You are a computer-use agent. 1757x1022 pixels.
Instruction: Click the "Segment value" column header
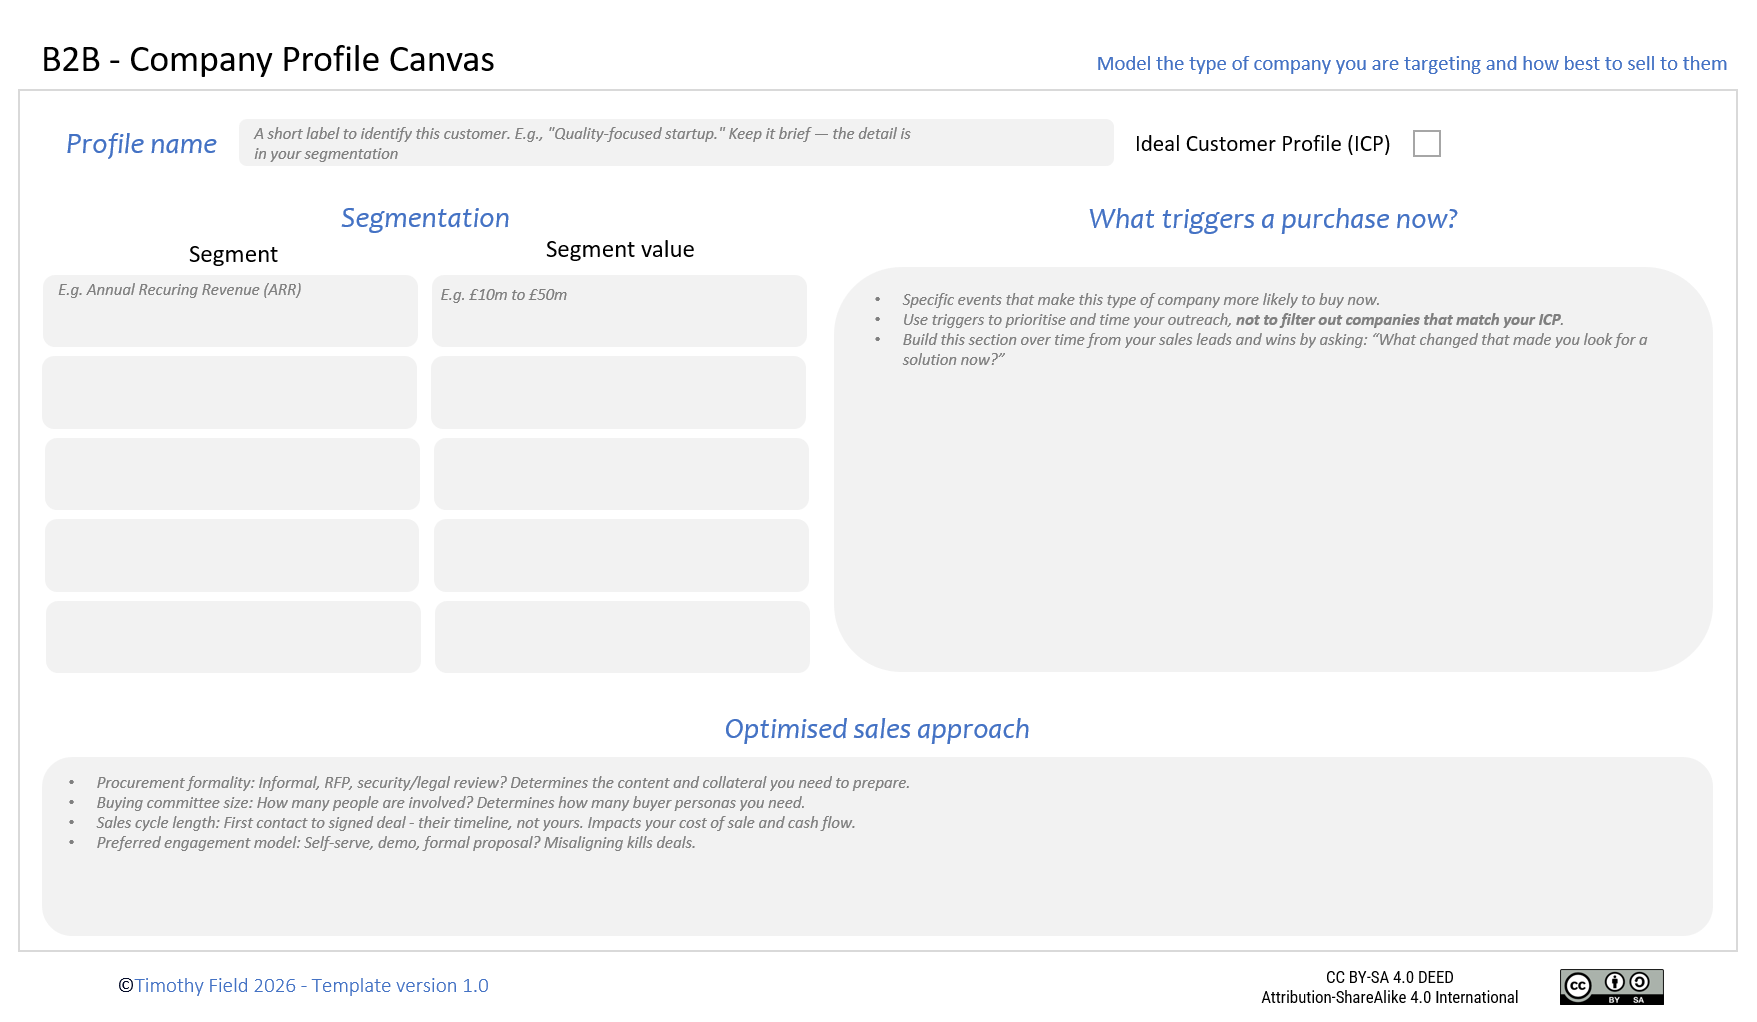coord(620,250)
